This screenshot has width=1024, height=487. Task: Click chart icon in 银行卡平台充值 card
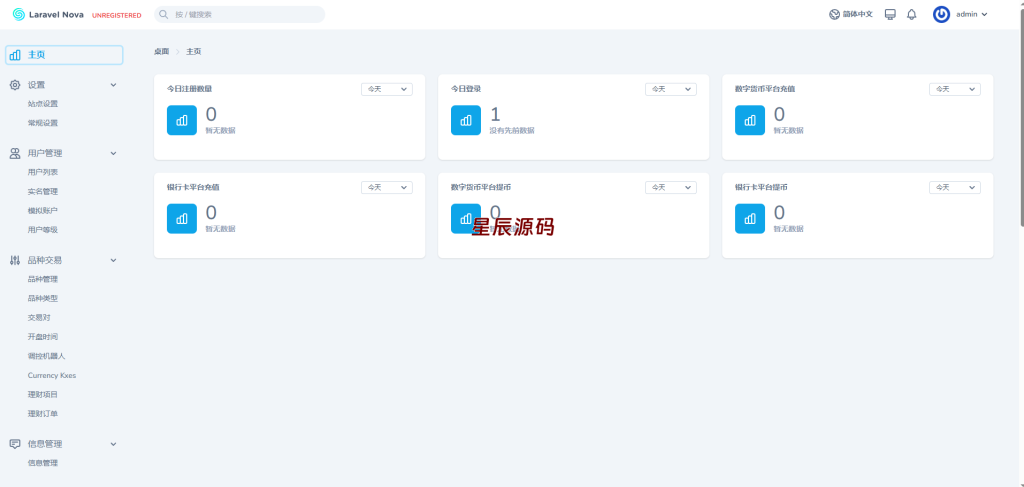[x=182, y=219]
